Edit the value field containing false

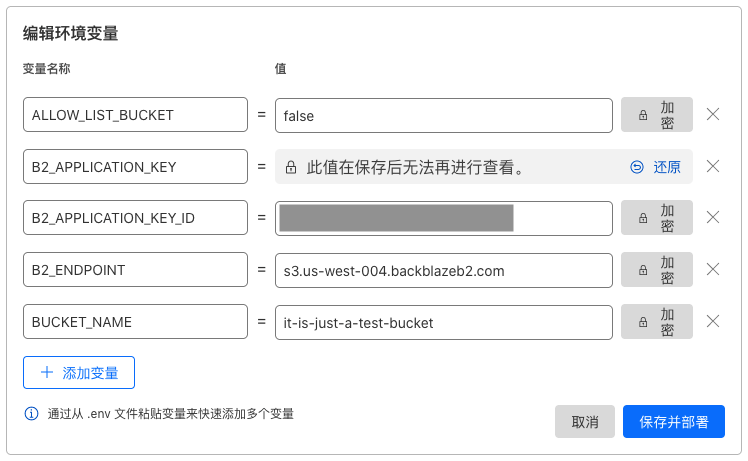pyautogui.click(x=444, y=115)
